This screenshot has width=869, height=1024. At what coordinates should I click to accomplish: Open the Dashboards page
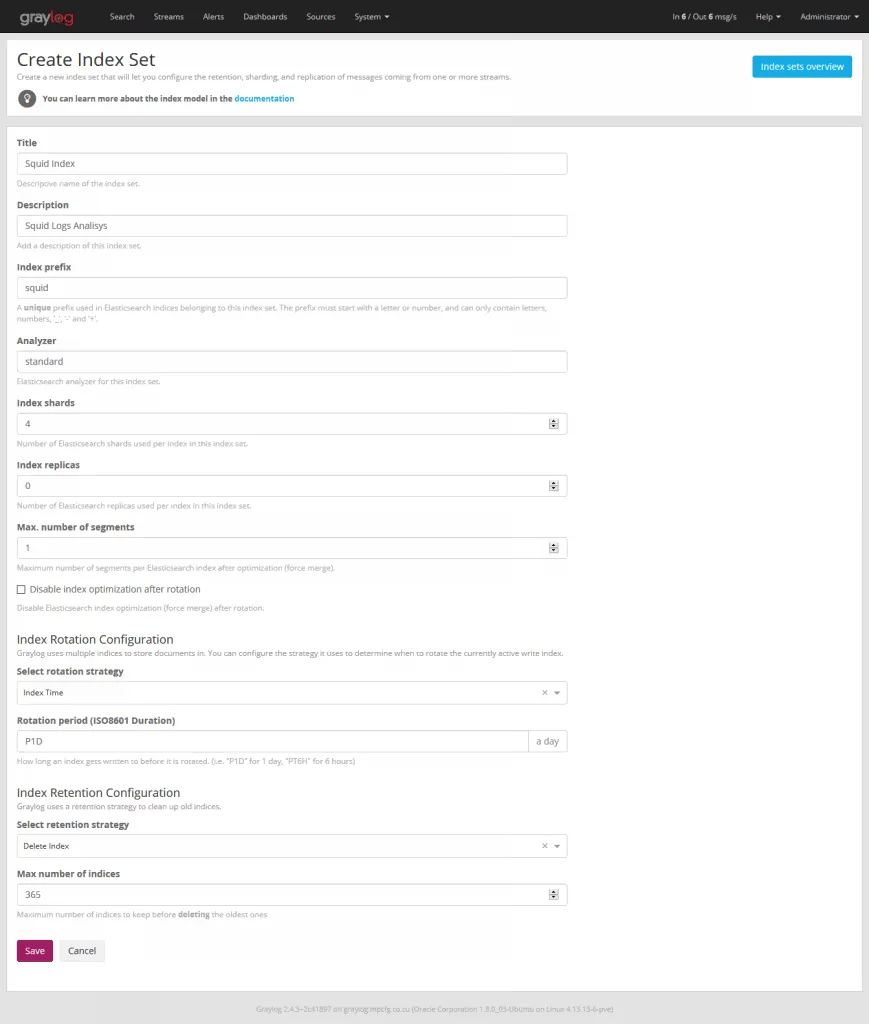point(265,17)
